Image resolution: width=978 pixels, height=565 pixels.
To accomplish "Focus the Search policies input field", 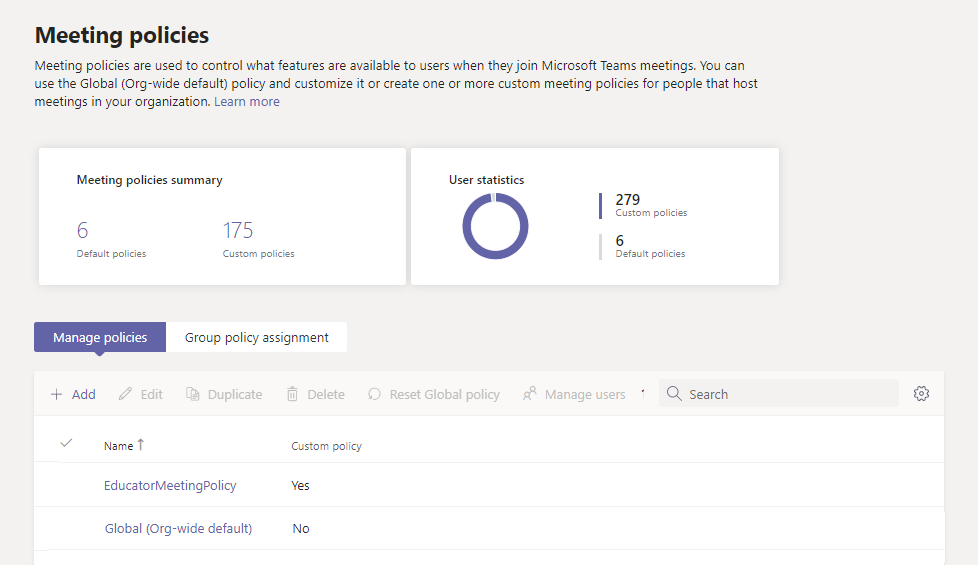I will tap(790, 394).
